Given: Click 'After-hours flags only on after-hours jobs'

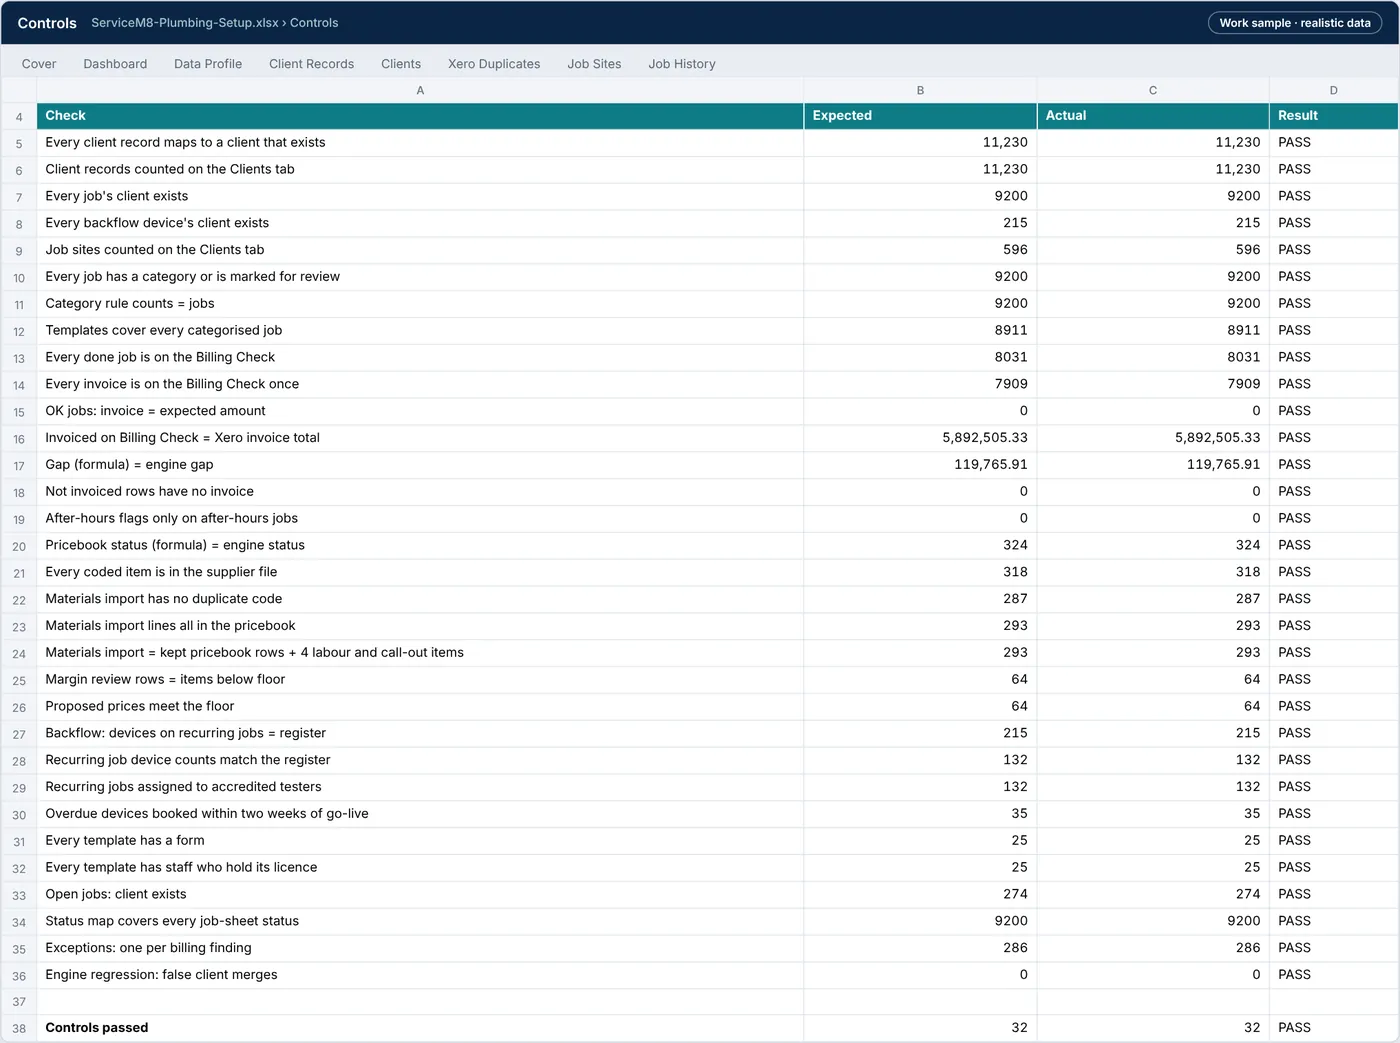Looking at the screenshot, I should point(420,519).
